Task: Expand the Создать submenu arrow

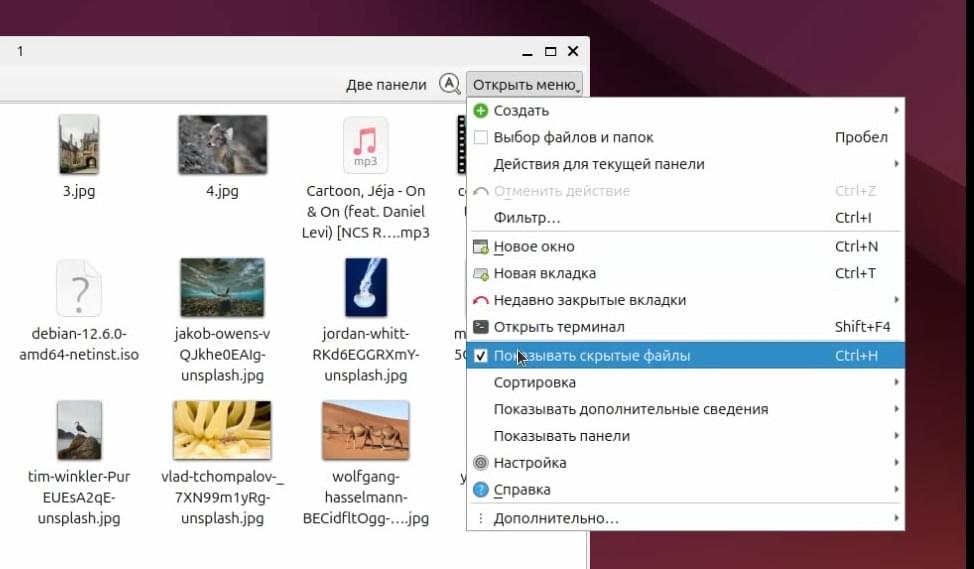Action: pos(896,111)
